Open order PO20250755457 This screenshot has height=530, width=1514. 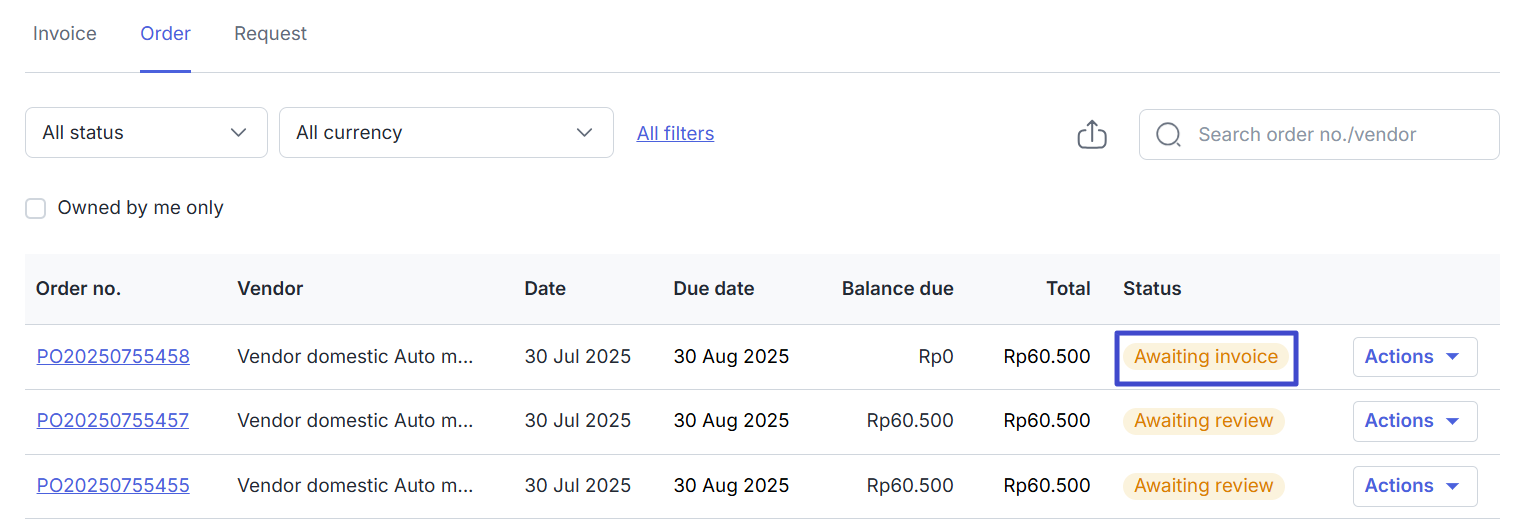tap(113, 421)
